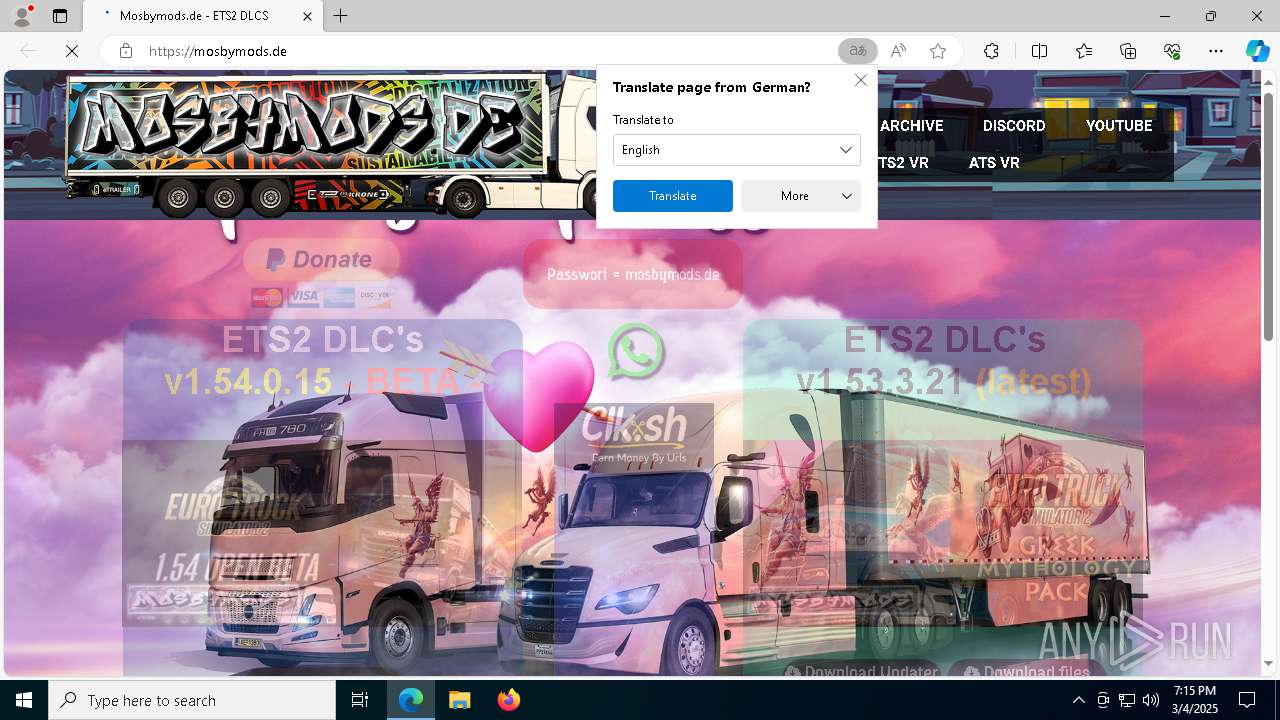Close the translate popup

[861, 80]
